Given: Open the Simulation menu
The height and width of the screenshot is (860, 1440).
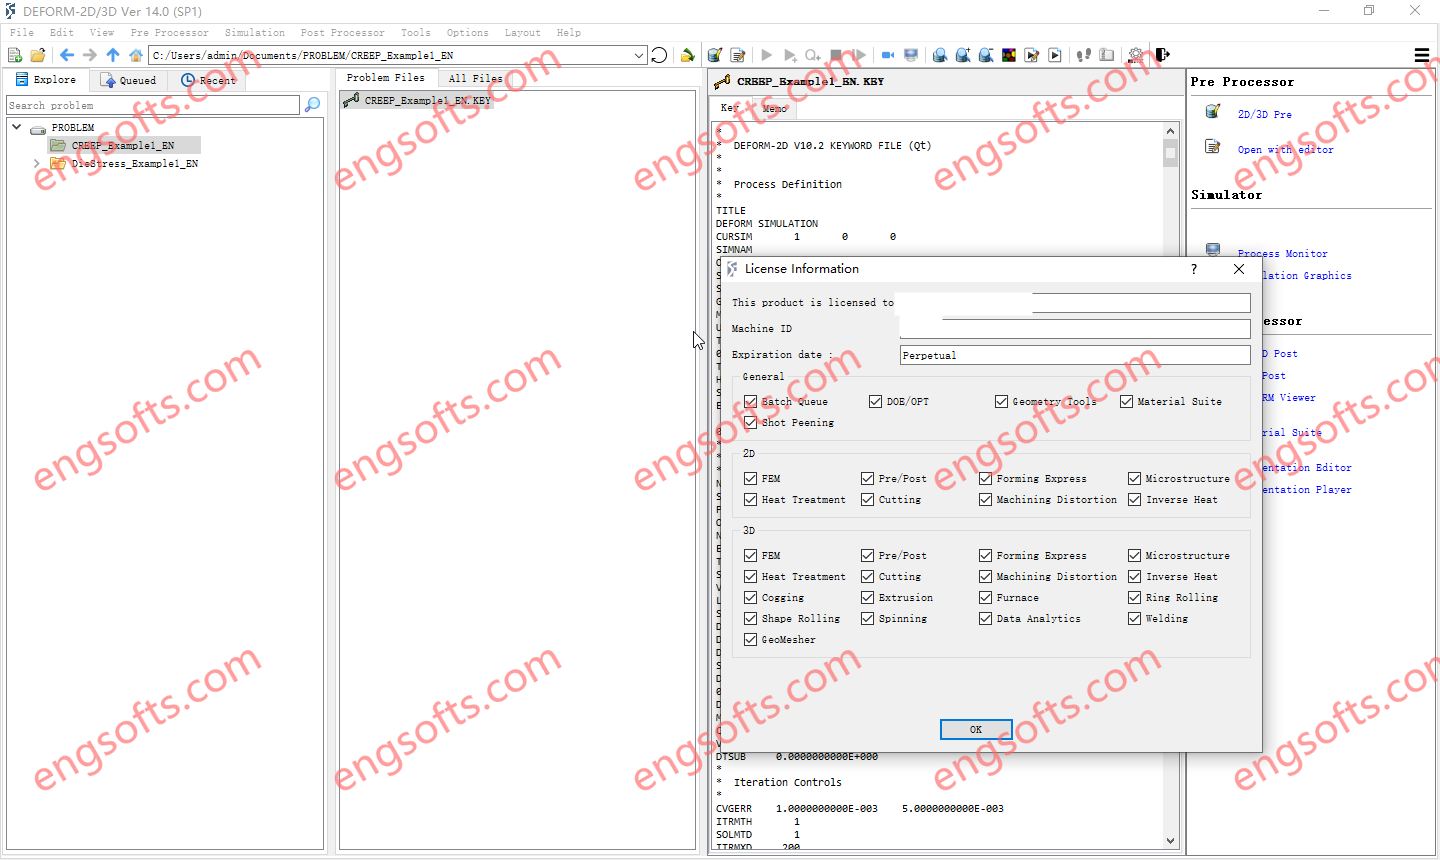Looking at the screenshot, I should pos(255,32).
